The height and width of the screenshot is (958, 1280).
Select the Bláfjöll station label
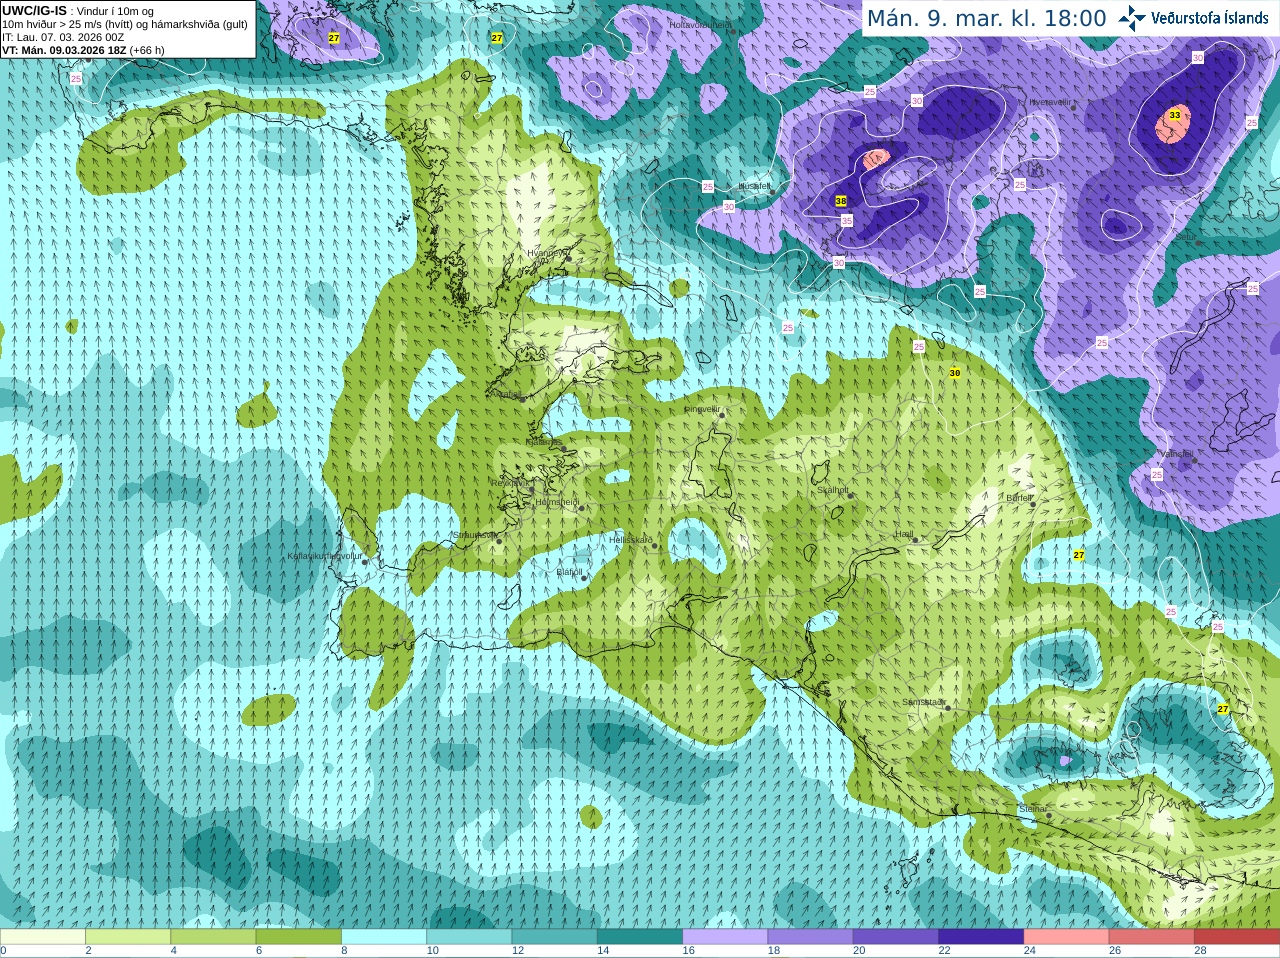[x=568, y=573]
